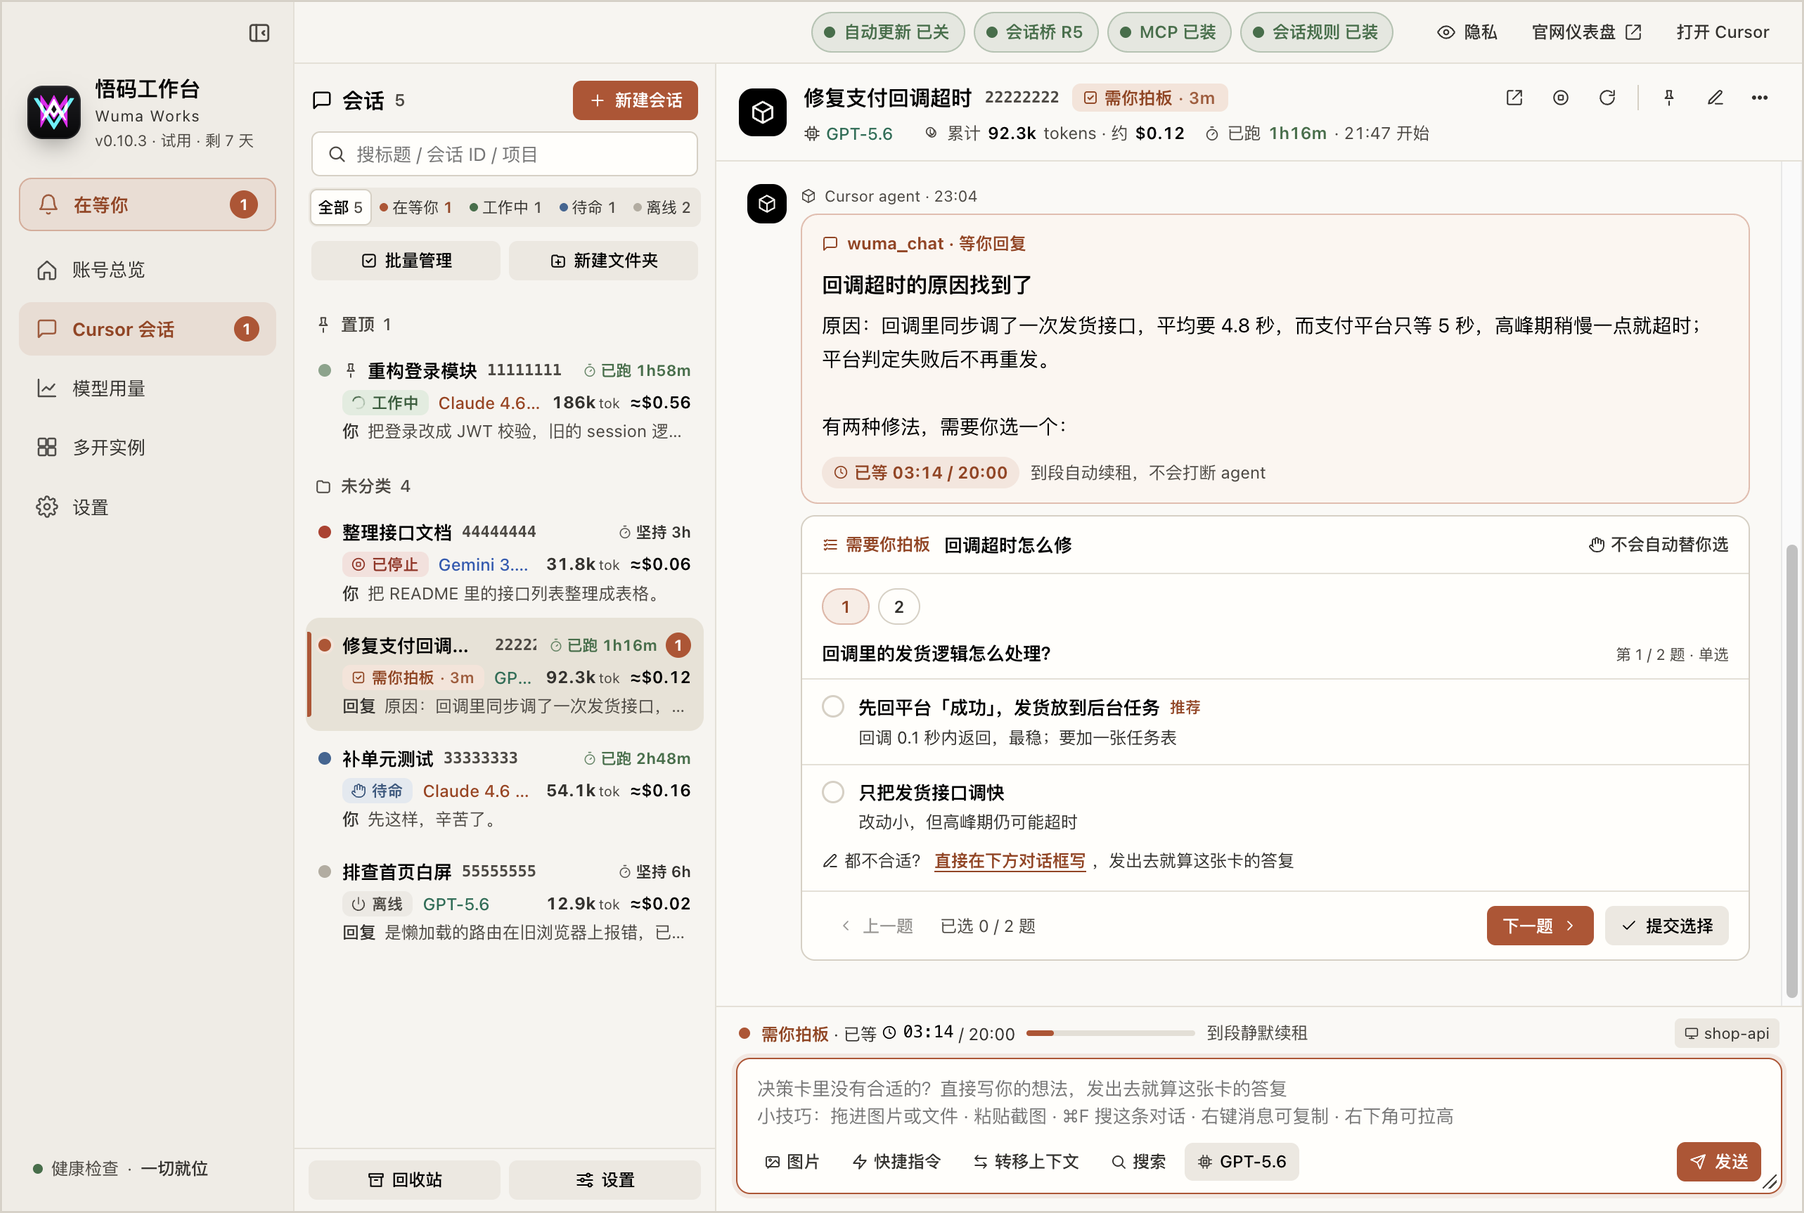Viewport: 1804px width, 1213px height.
Task: Pin the current session with pin icon
Action: 1669,98
